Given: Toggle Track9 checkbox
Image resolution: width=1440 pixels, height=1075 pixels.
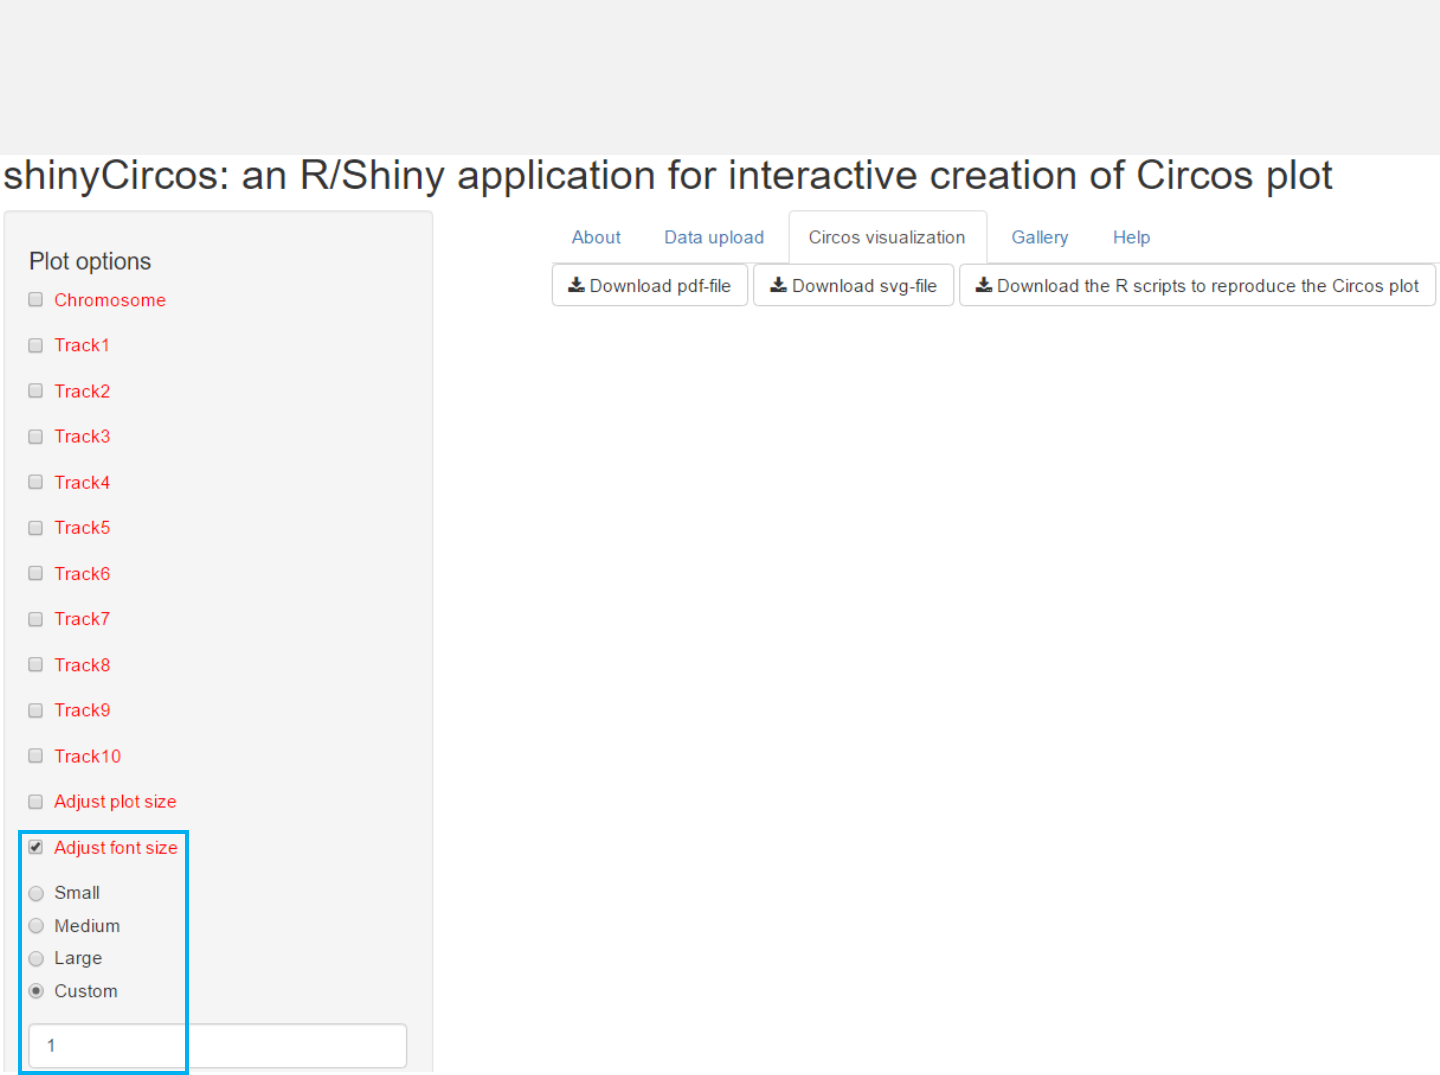Looking at the screenshot, I should (x=36, y=710).
